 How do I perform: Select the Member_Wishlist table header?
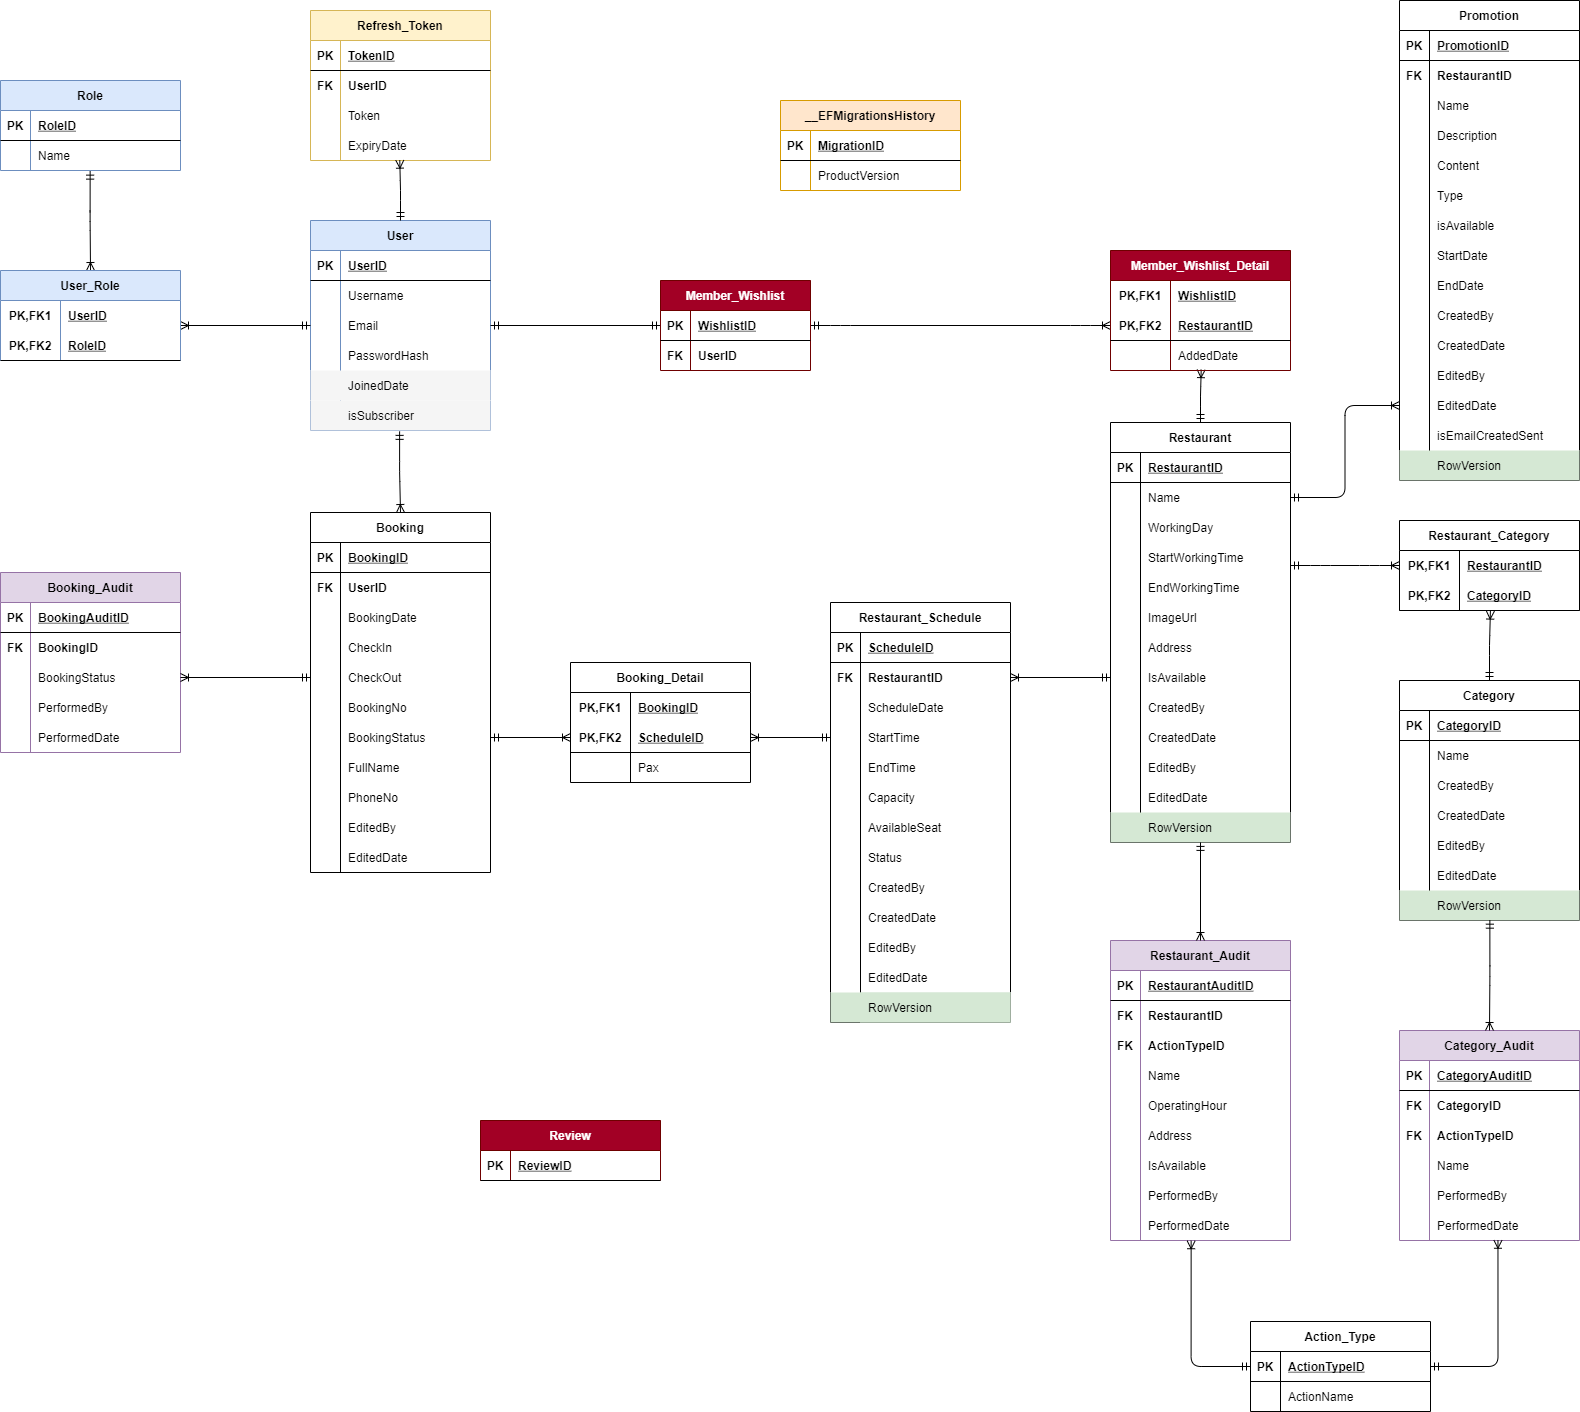click(x=735, y=296)
